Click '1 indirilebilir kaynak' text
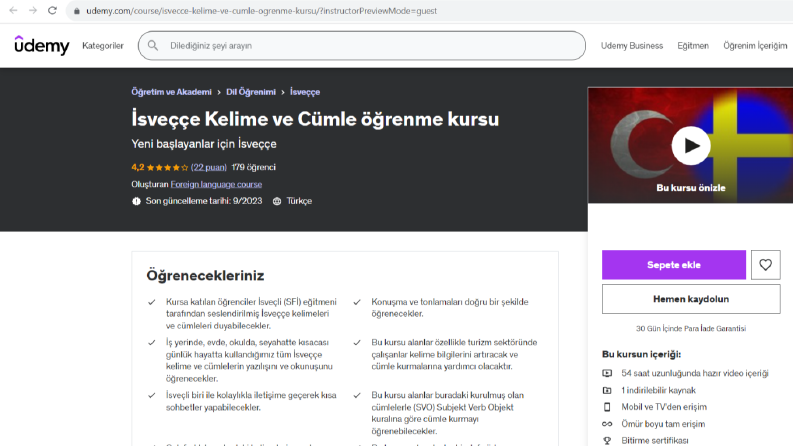793x446 pixels. pos(658,390)
